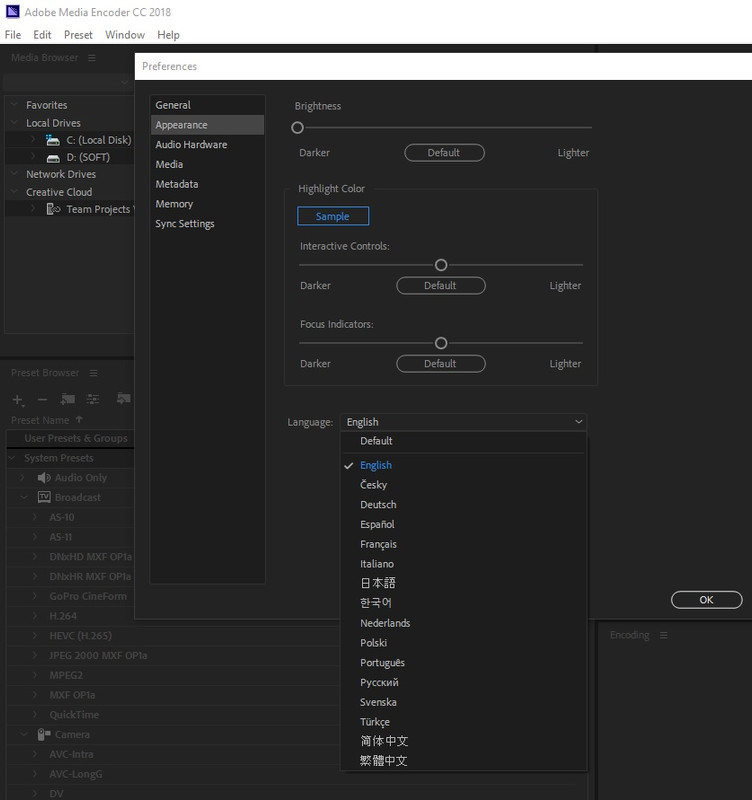This screenshot has height=800, width=752.
Task: Choose 简体中文 in language list
Action: click(463, 741)
